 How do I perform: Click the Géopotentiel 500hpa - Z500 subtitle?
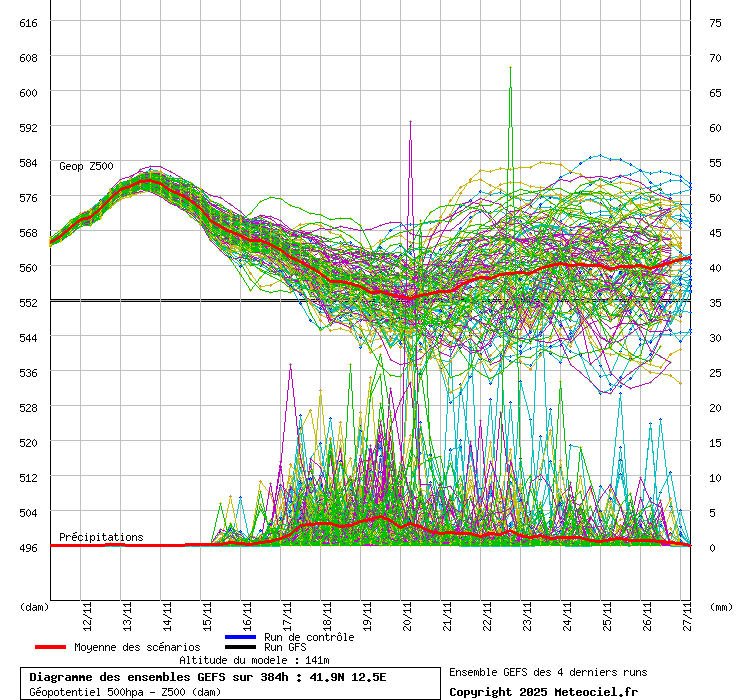(125, 691)
